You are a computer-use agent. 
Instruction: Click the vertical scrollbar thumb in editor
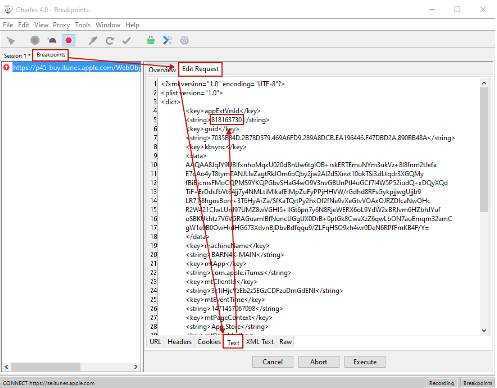pyautogui.click(x=484, y=149)
